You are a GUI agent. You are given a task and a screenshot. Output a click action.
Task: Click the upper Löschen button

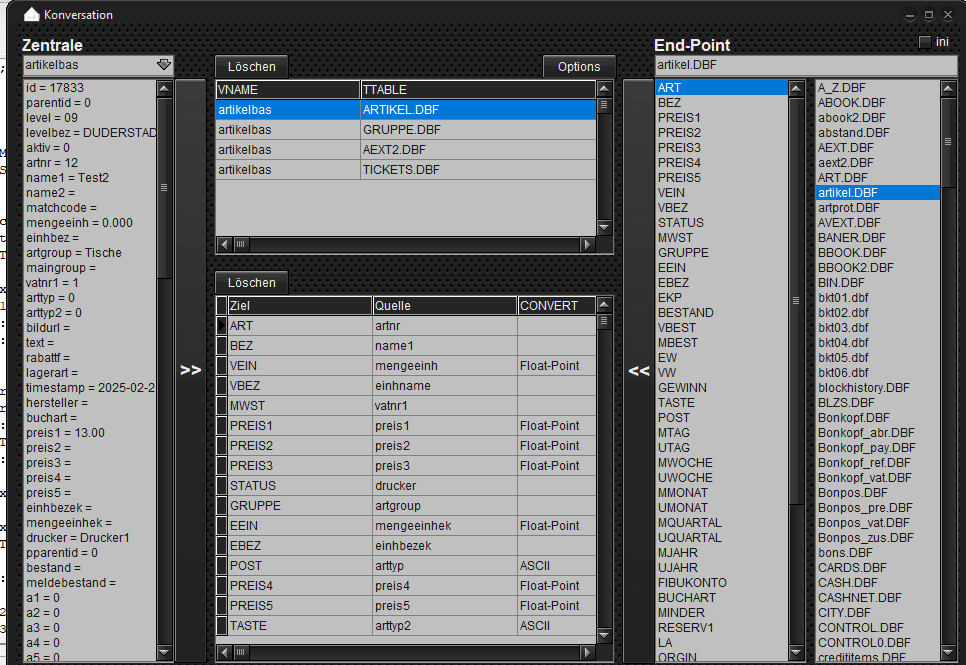(x=251, y=67)
